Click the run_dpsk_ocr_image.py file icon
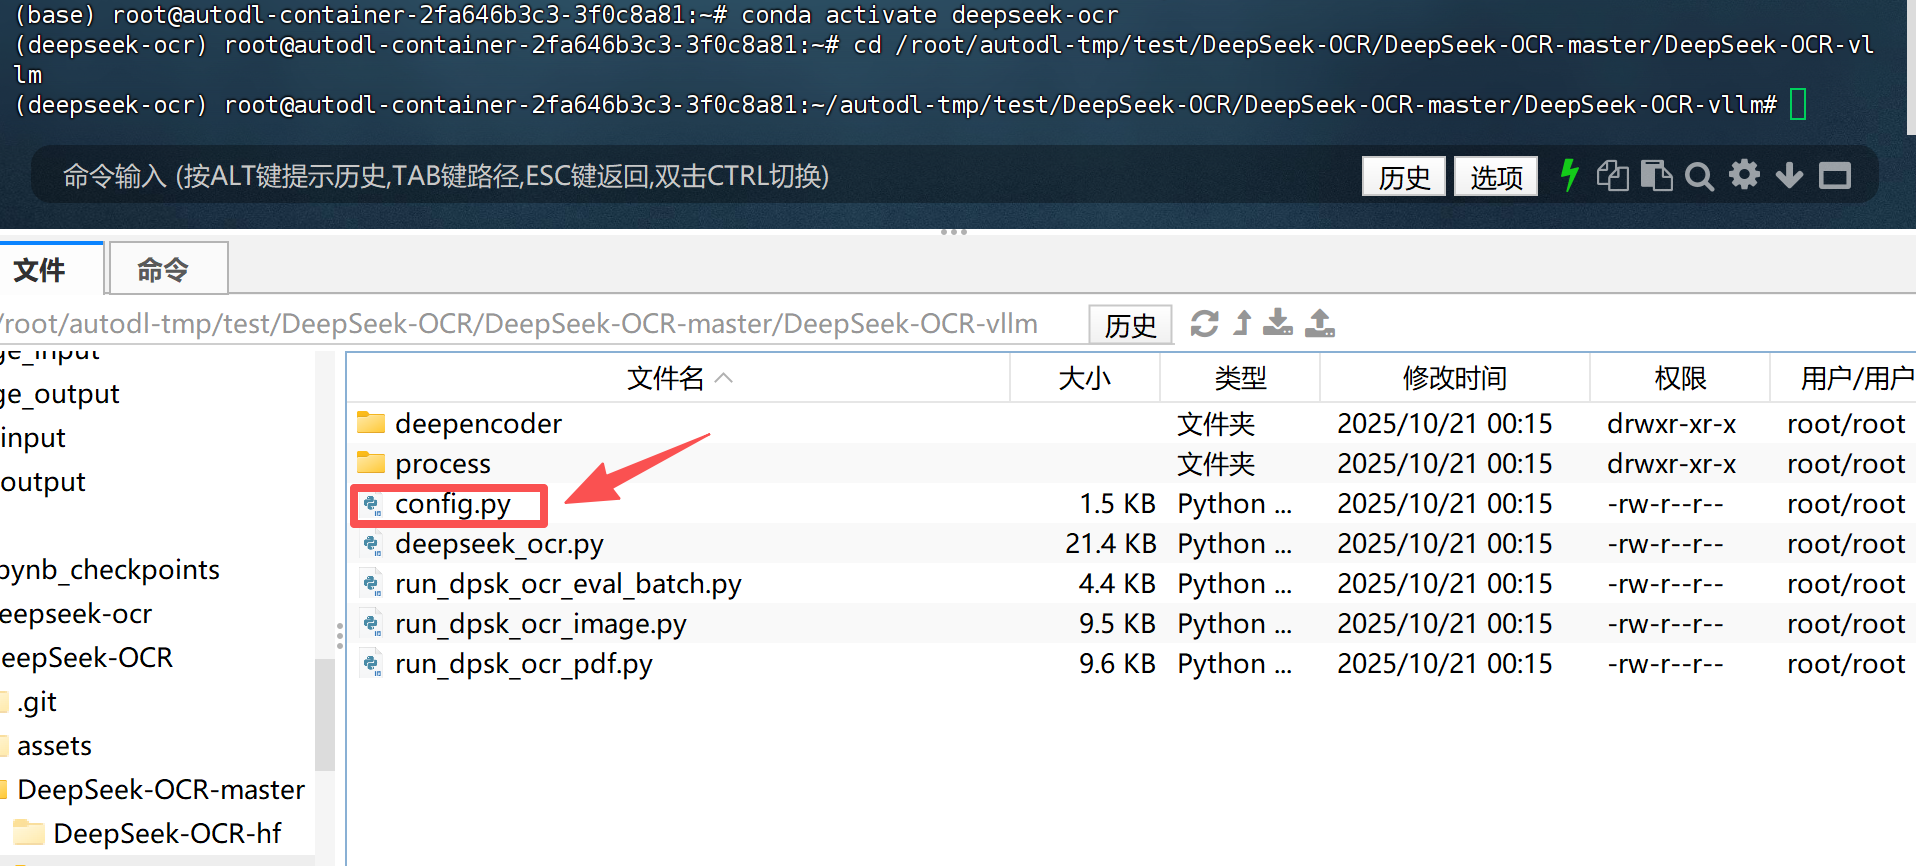This screenshot has width=1916, height=866. click(372, 624)
